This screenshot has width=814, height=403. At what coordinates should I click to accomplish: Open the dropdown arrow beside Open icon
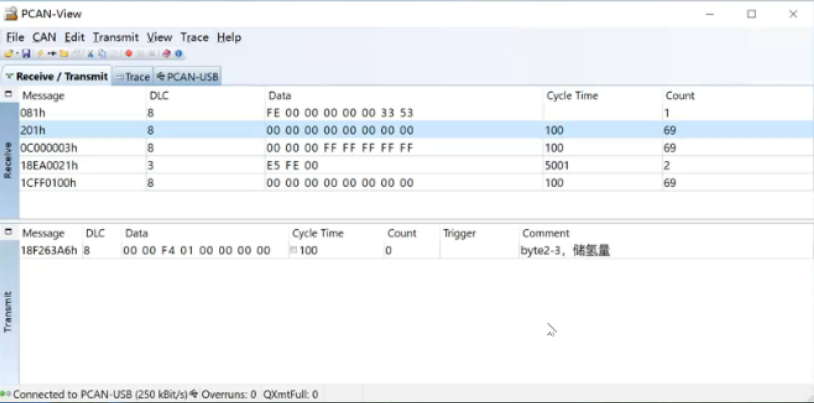click(x=17, y=53)
